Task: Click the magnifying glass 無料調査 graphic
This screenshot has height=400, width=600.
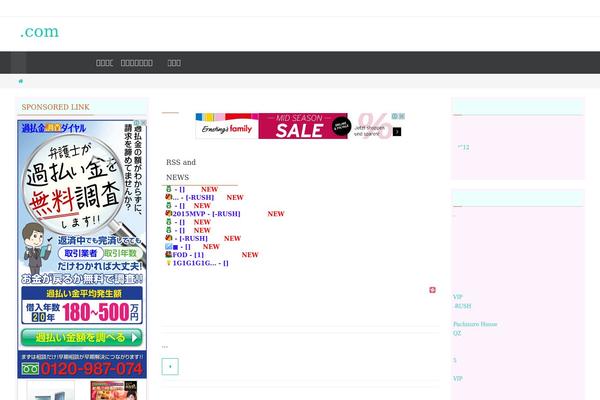Action: pyautogui.click(x=73, y=184)
